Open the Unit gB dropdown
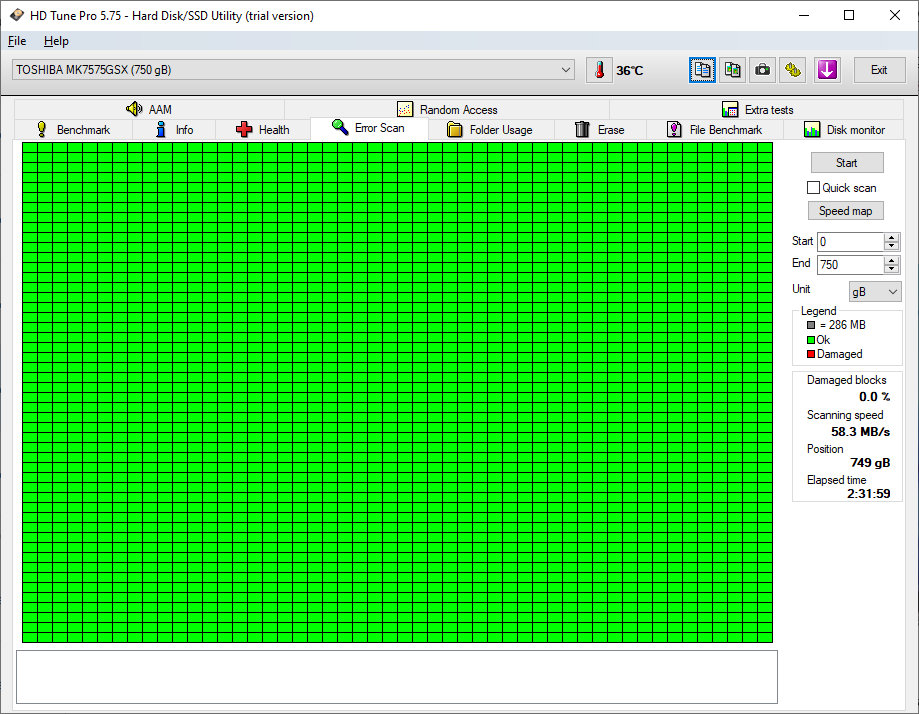Image resolution: width=919 pixels, height=714 pixels. pos(875,291)
